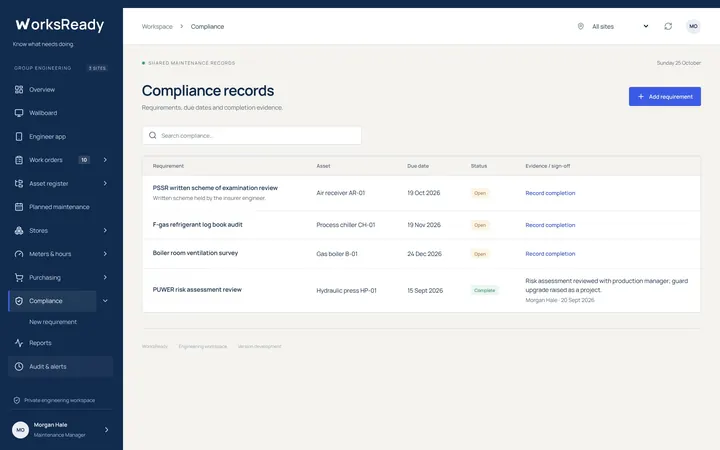This screenshot has height=450, width=720.
Task: Click the Engineer app phone icon
Action: [19, 136]
